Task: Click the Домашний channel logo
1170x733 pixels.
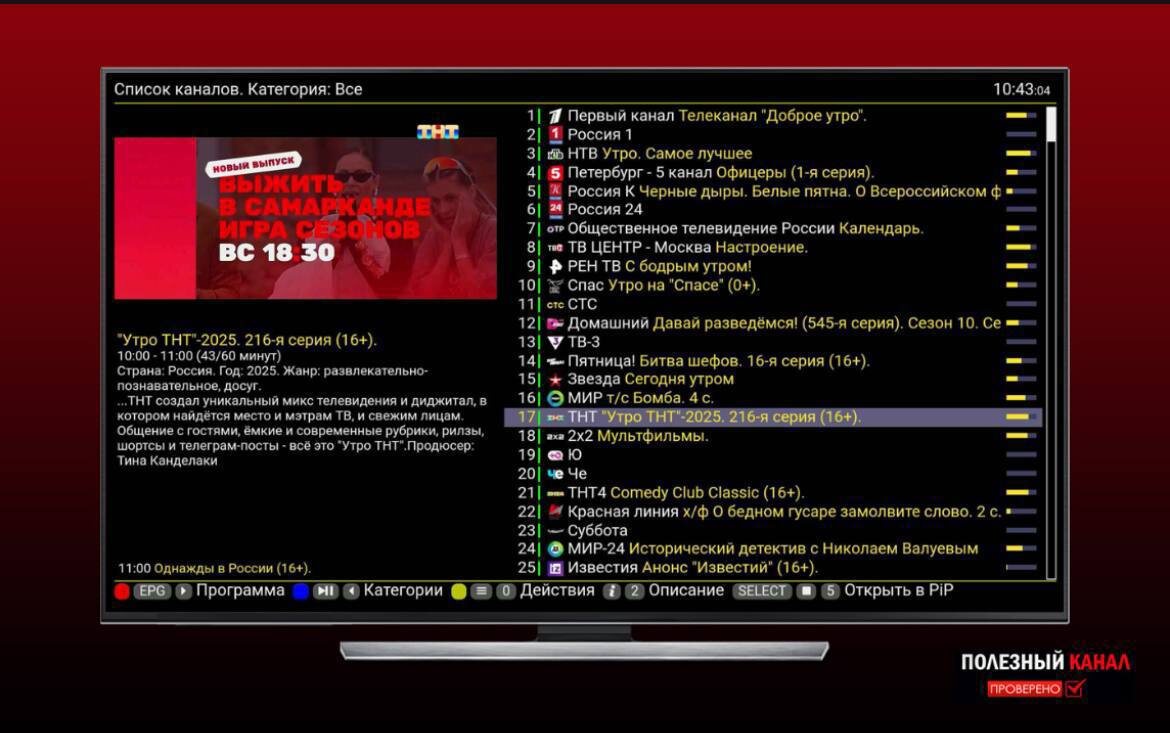Action: pos(555,323)
